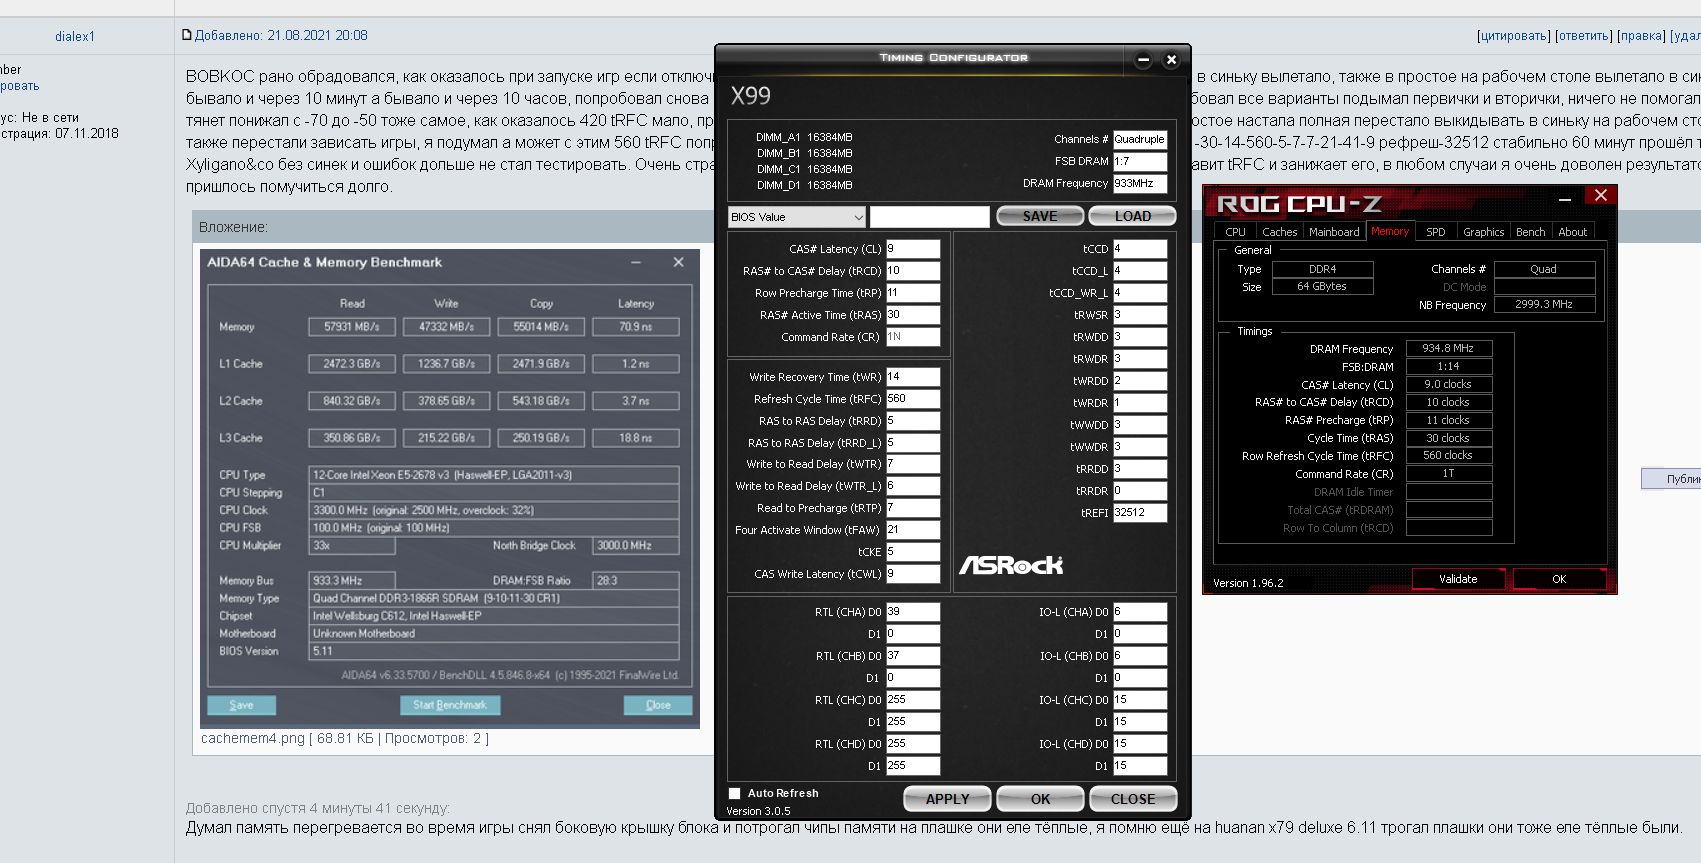Click Close button in AIDA64 benchmark
The image size is (1701, 863).
pyautogui.click(x=658, y=705)
